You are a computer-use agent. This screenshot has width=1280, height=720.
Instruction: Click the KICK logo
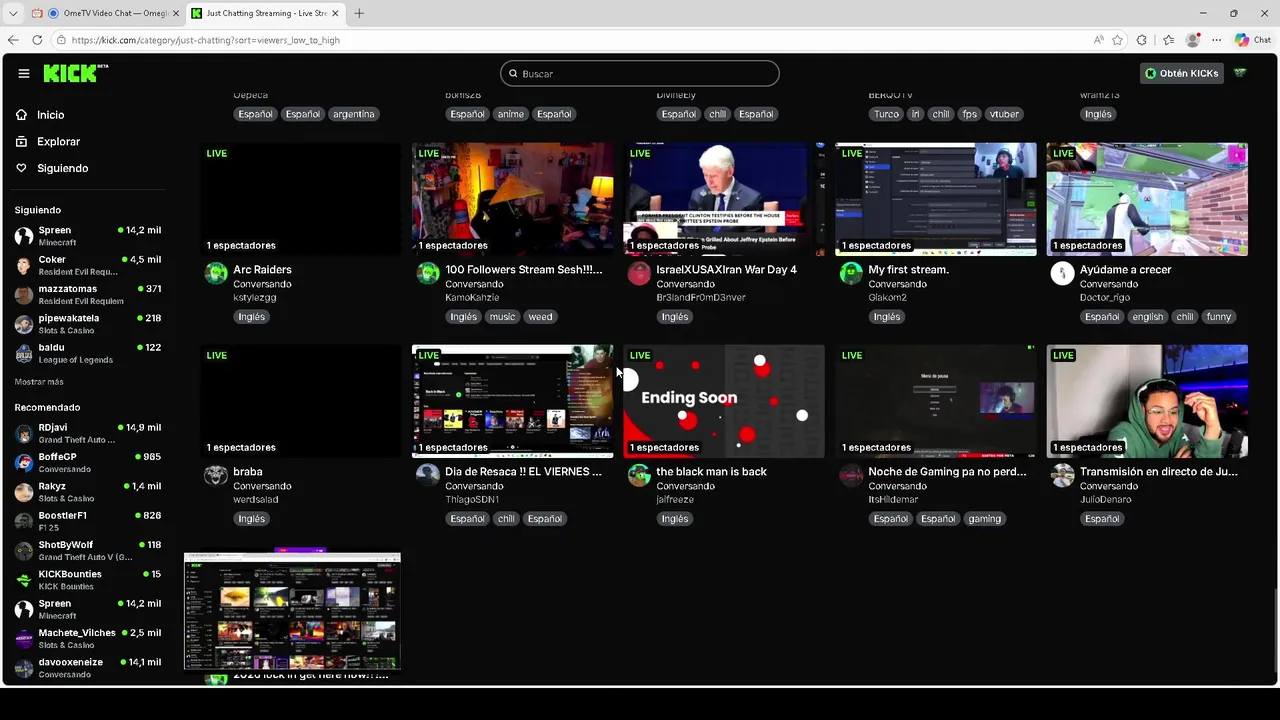76,73
